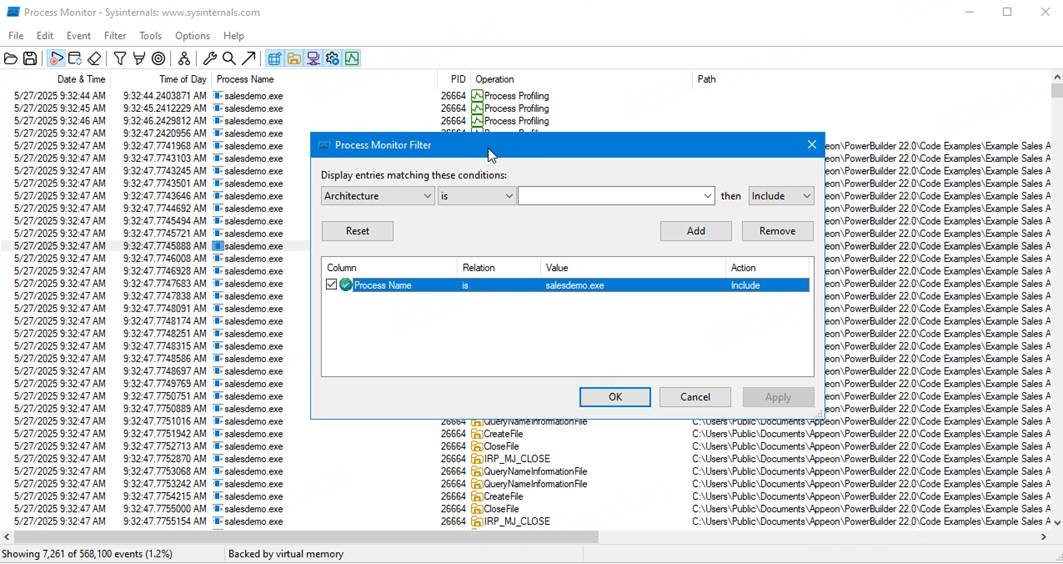Screen dimensions: 1063x564
Task: Open a saved log with the Open icon
Action: (x=11, y=58)
